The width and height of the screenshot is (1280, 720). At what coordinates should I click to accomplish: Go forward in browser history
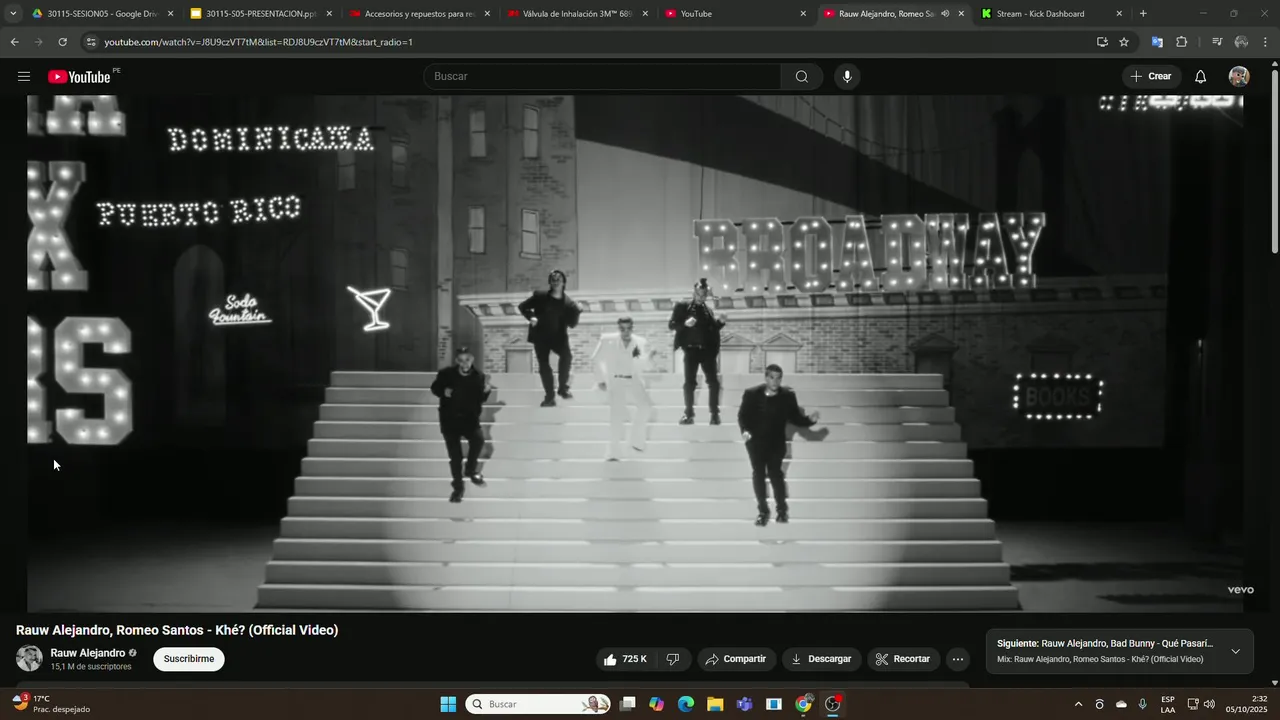38,42
